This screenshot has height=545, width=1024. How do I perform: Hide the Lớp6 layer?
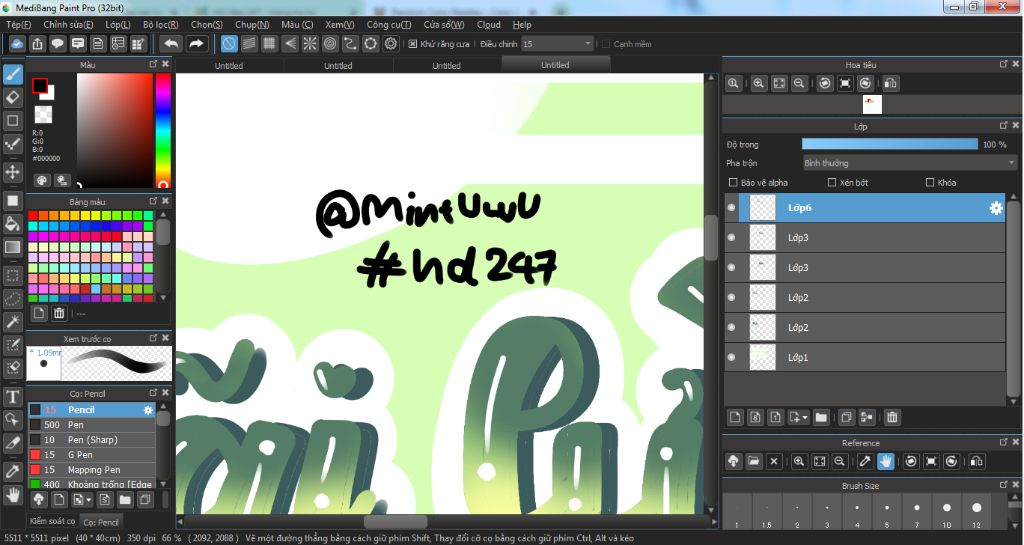(x=731, y=208)
